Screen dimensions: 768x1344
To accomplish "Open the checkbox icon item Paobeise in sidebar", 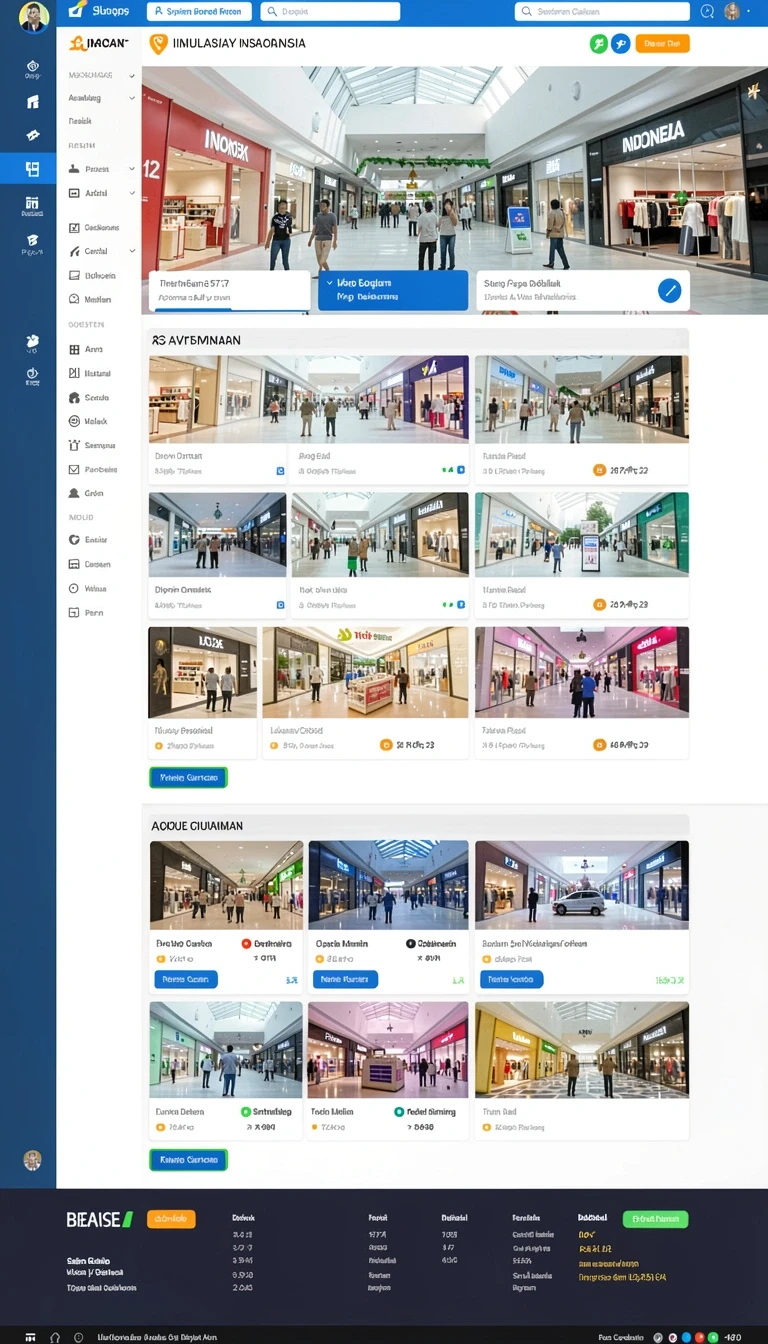I will (x=92, y=470).
